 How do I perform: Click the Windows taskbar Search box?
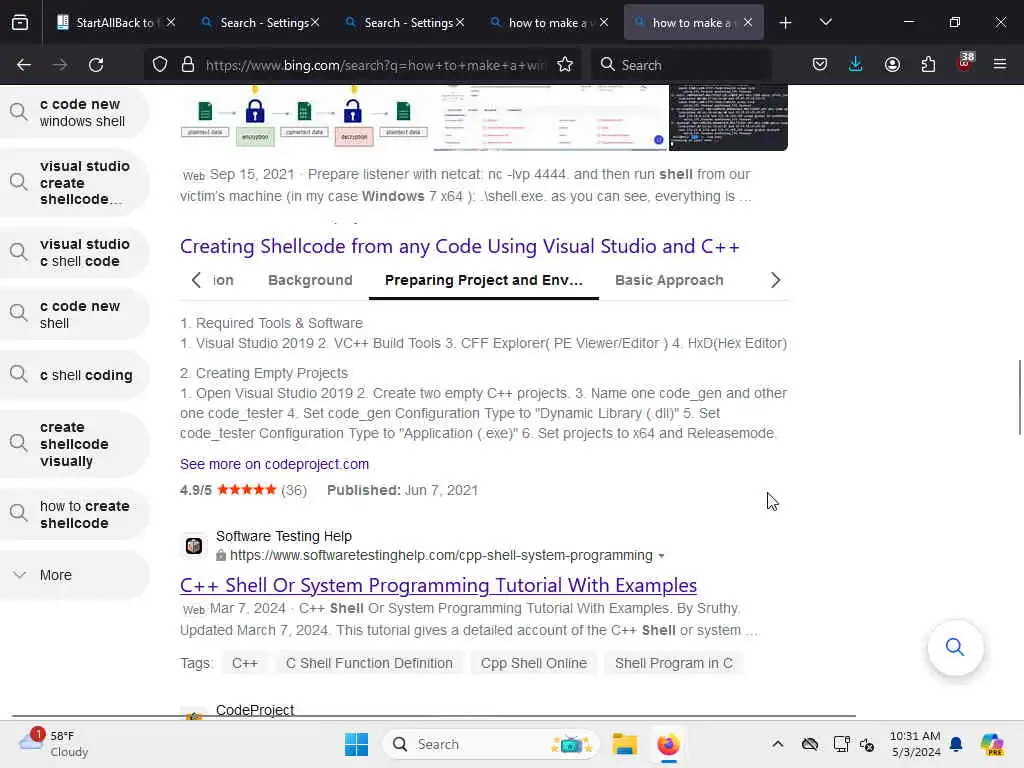click(x=492, y=744)
